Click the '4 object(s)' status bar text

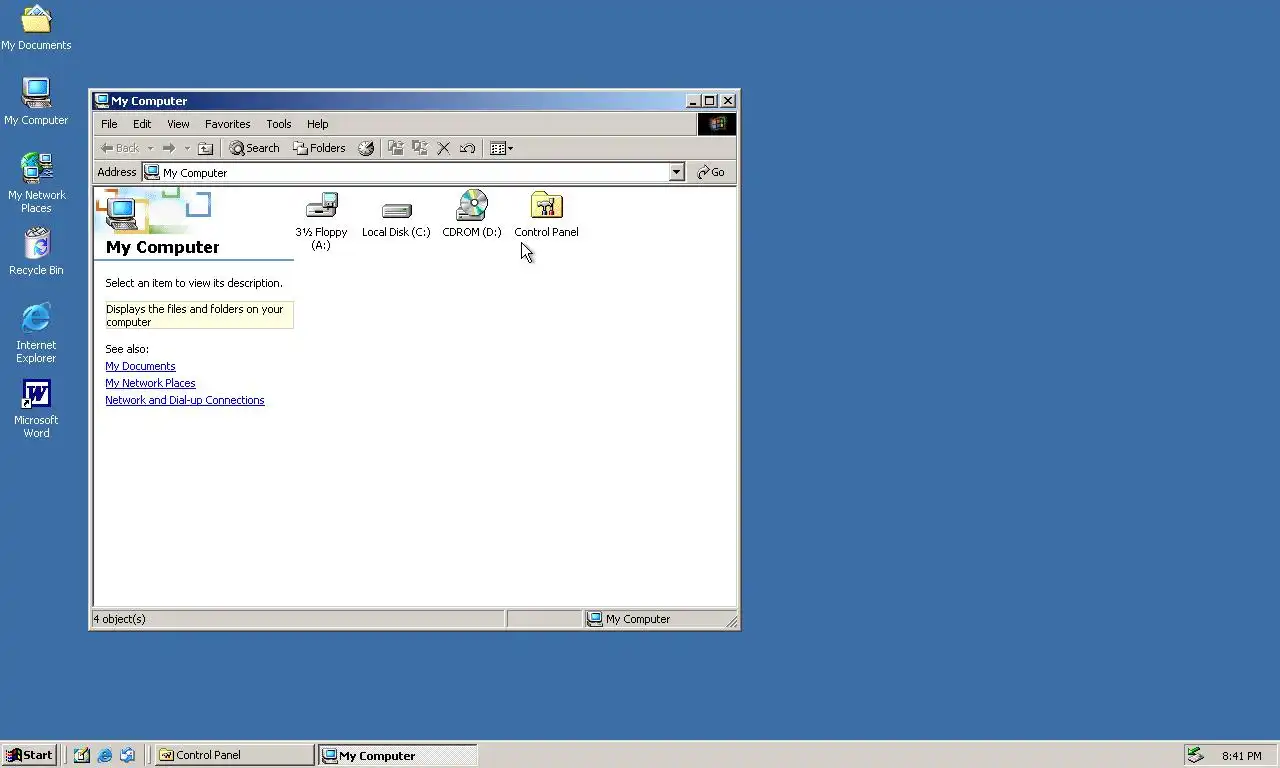point(119,619)
